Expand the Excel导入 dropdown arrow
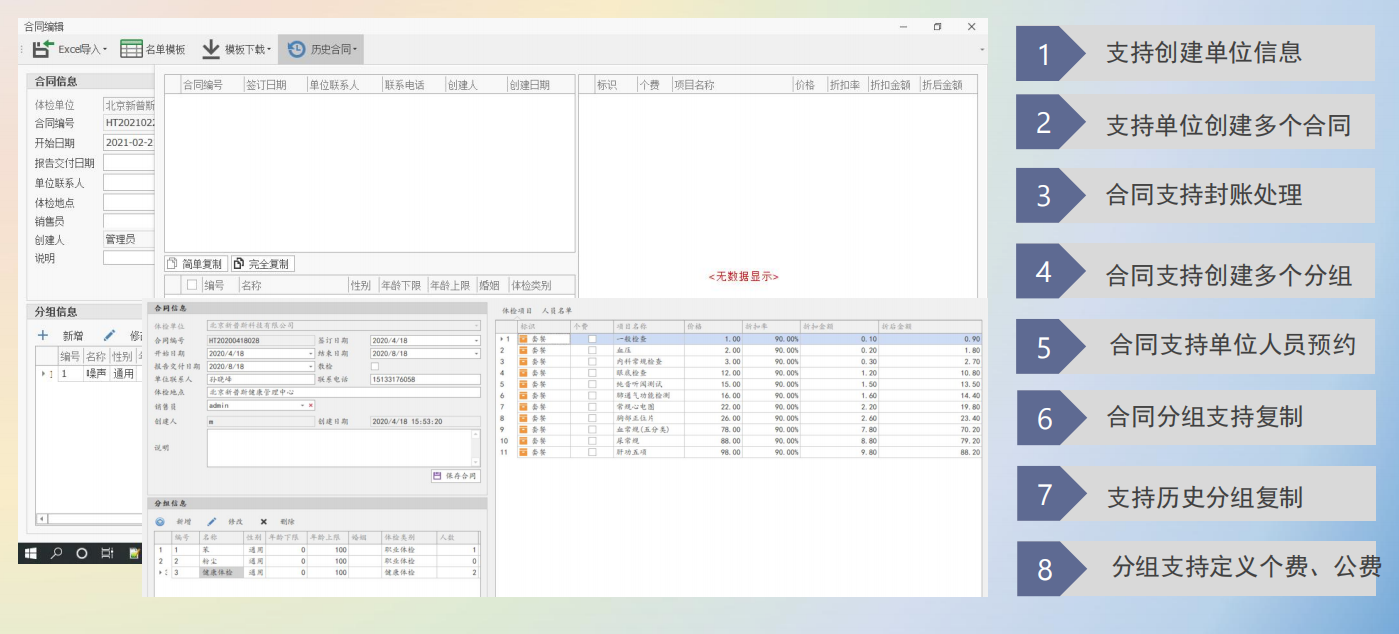Screen dimensions: 1399x634 click(x=105, y=50)
